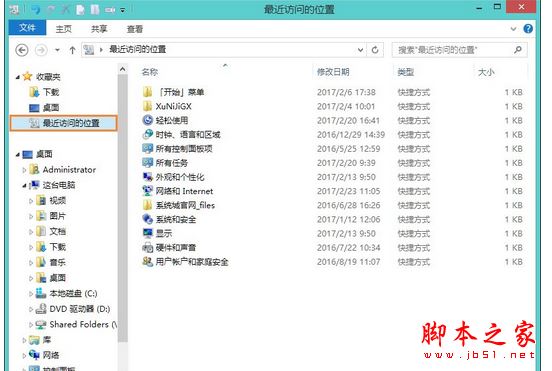Select 外观和个性化 icon

click(x=148, y=177)
